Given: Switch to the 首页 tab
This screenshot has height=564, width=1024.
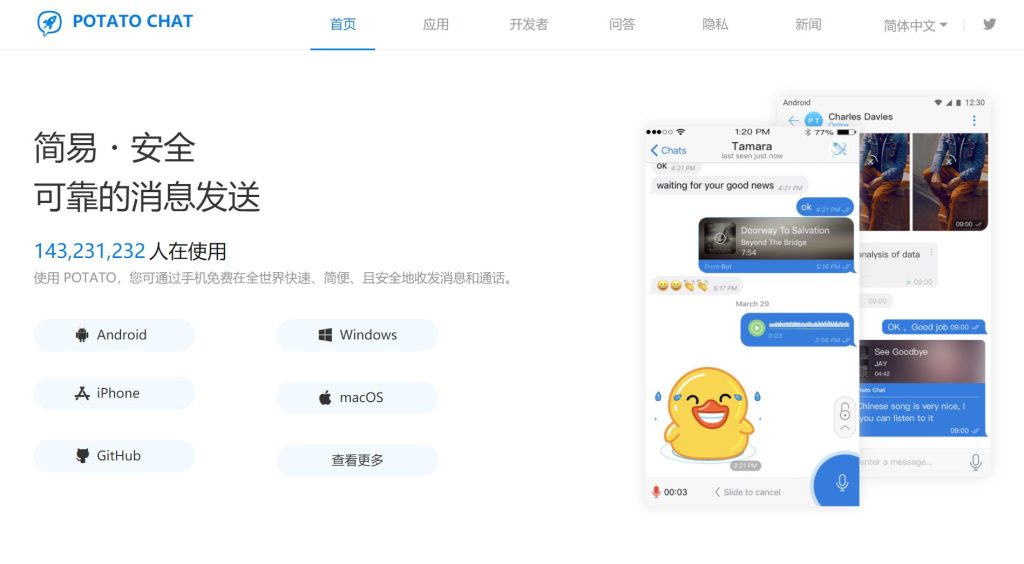Looking at the screenshot, I should [x=343, y=25].
